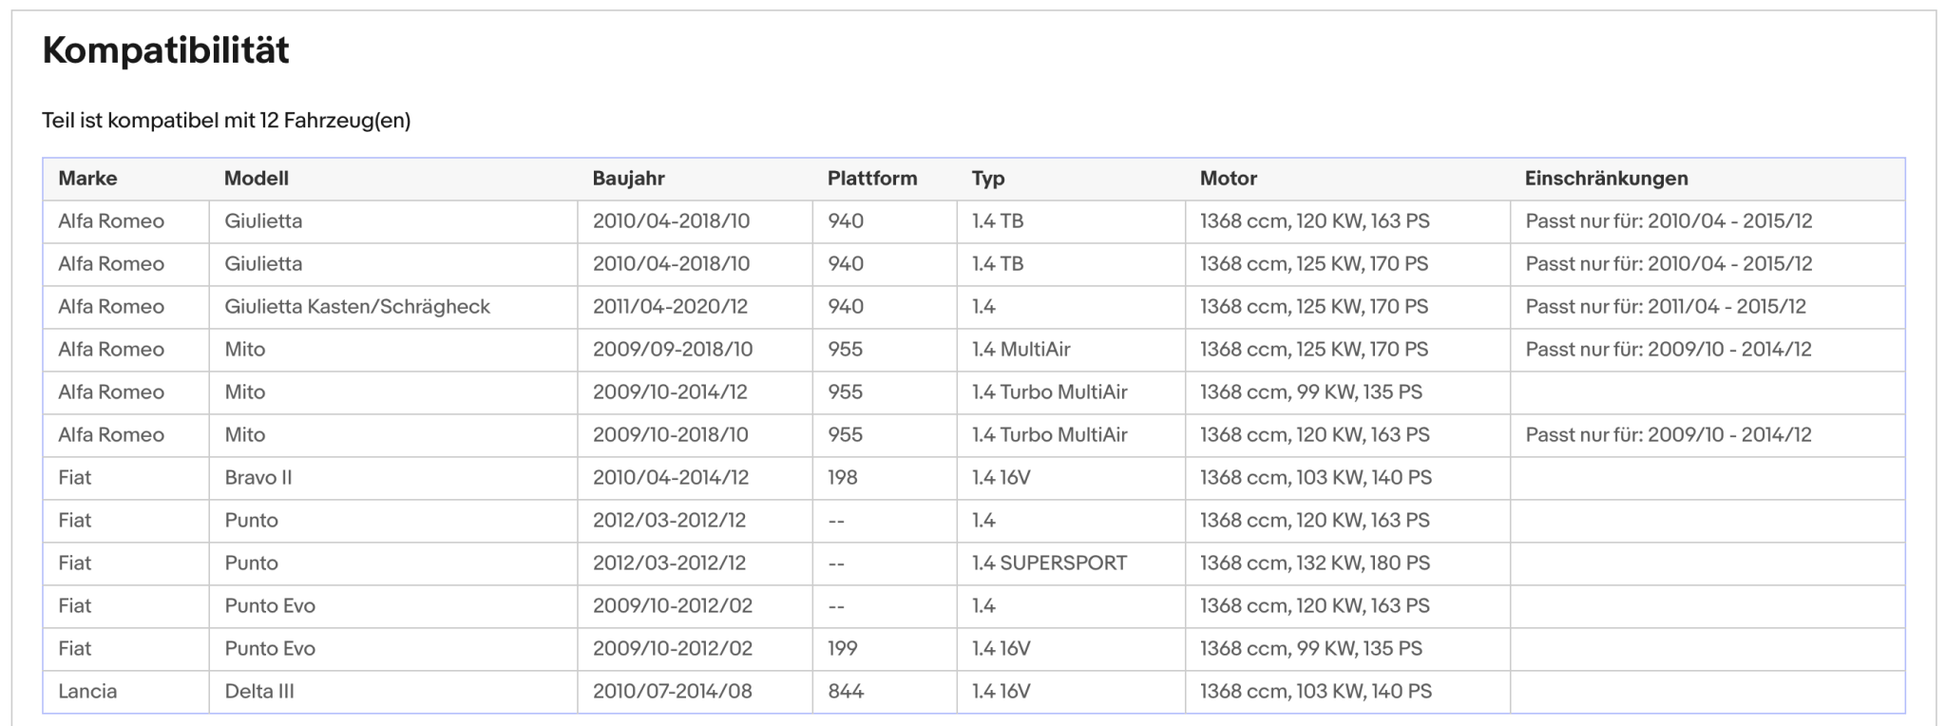Click the Kompatibilität section heading

(x=166, y=50)
